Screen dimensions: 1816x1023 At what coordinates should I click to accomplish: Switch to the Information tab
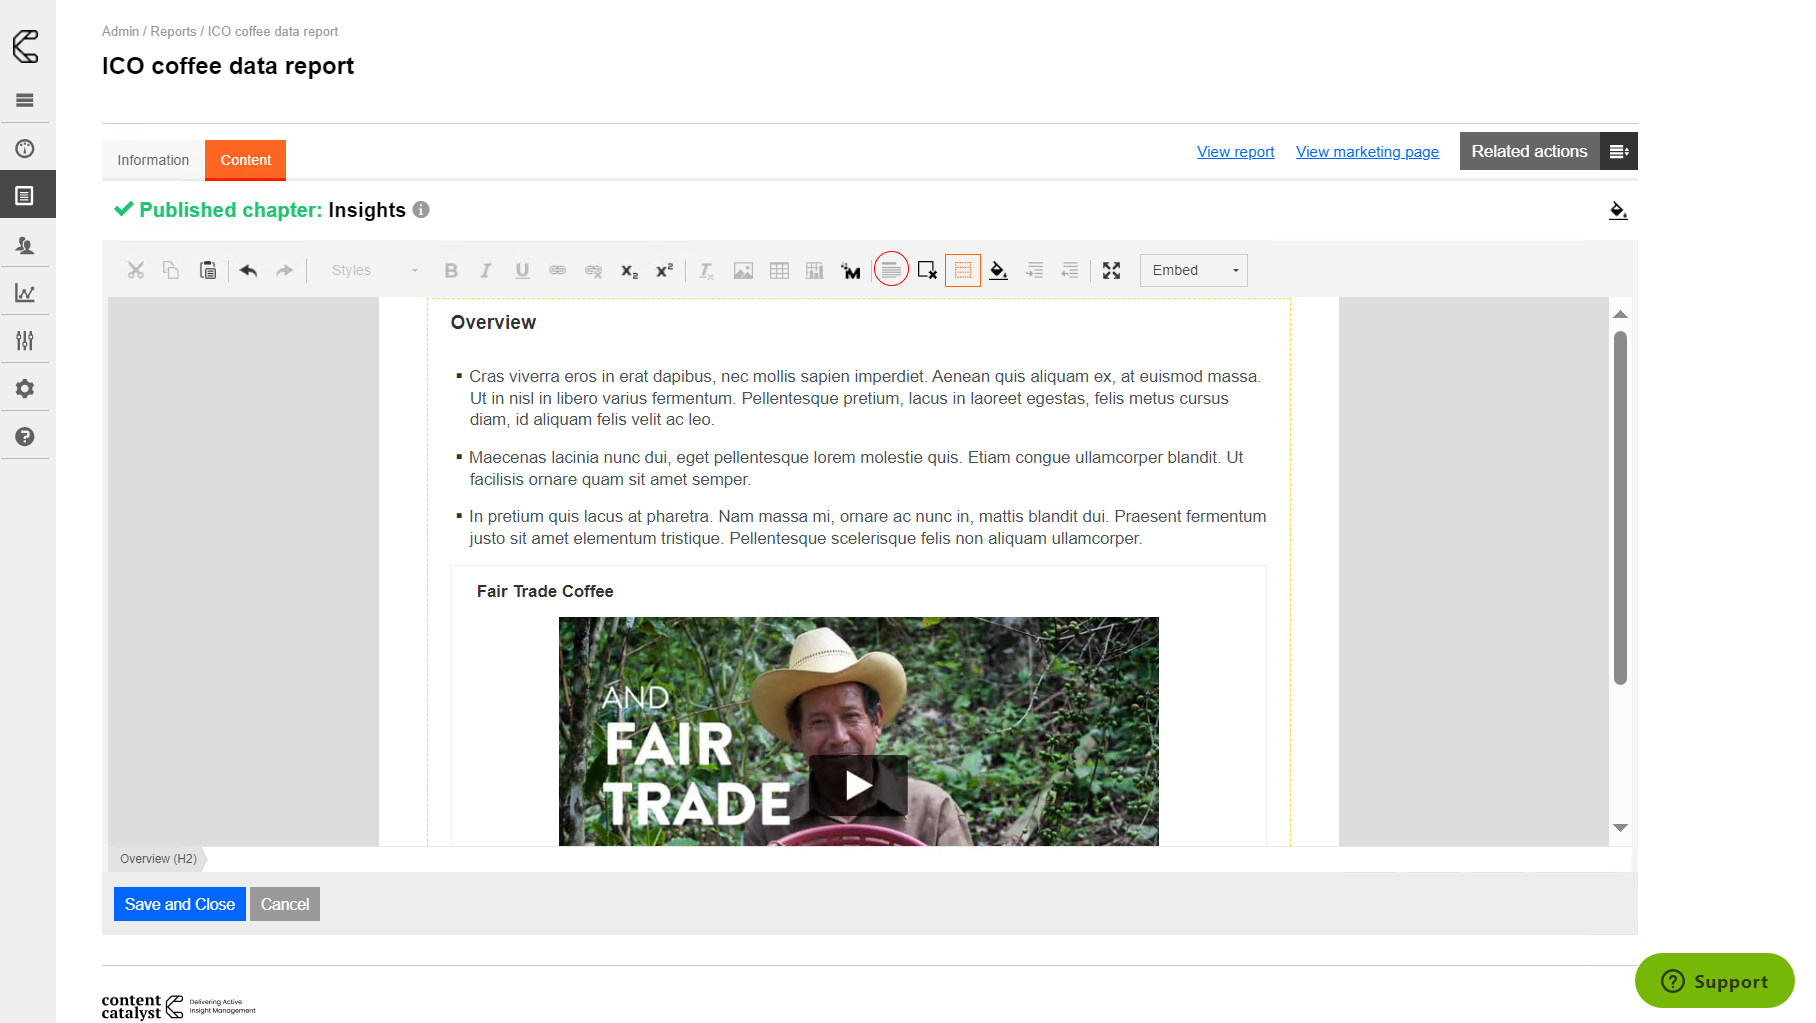click(153, 160)
